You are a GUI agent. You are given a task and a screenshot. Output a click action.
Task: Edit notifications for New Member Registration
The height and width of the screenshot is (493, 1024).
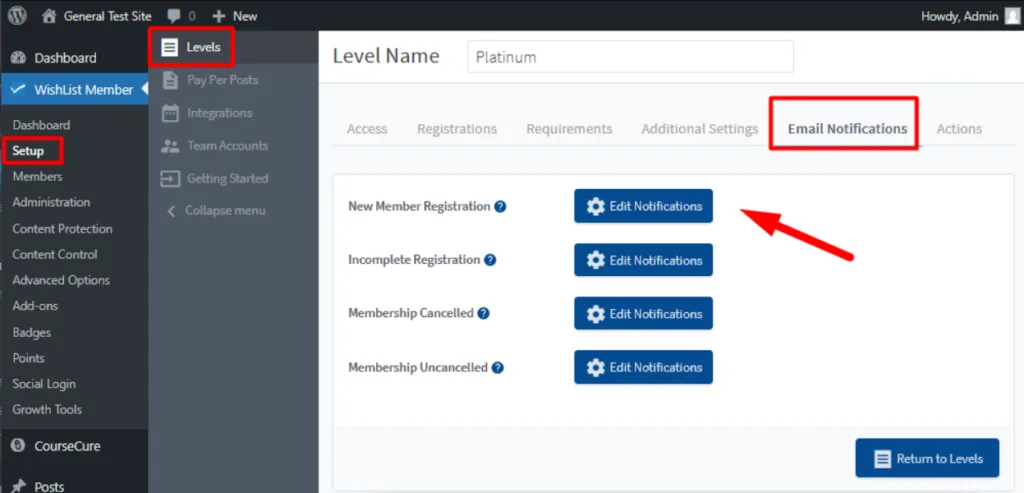click(643, 206)
